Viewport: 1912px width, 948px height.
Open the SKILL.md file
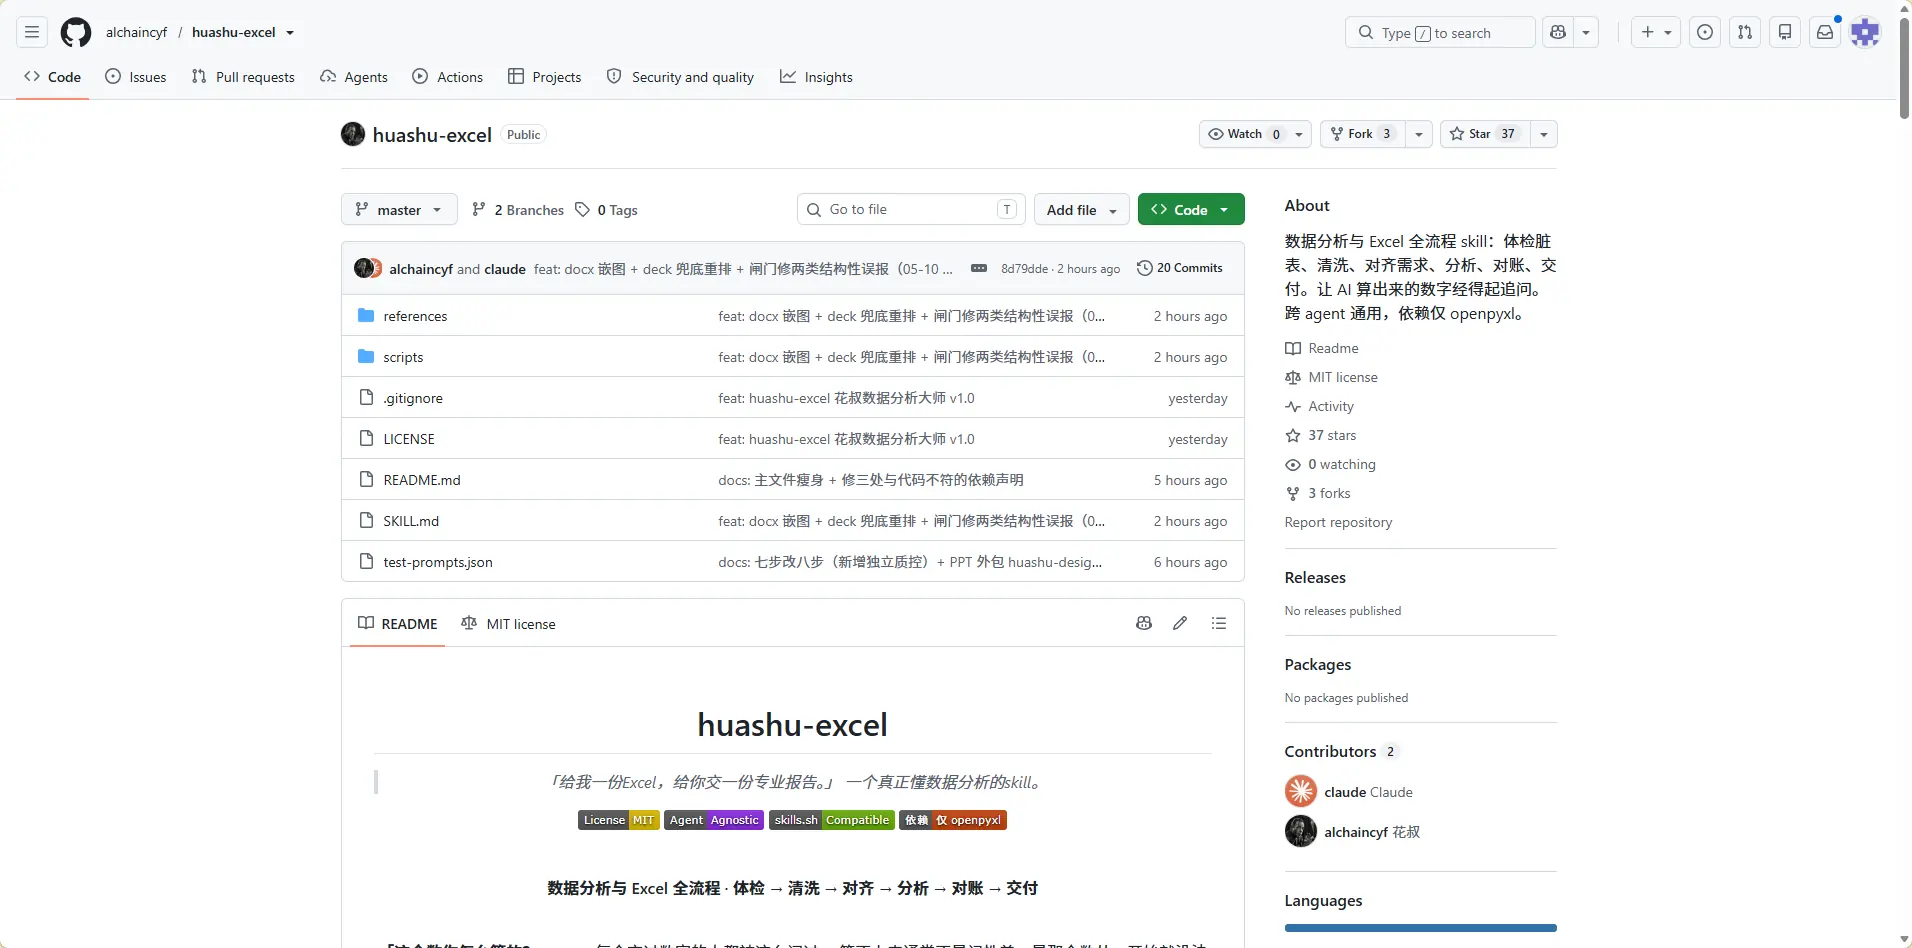tap(411, 521)
